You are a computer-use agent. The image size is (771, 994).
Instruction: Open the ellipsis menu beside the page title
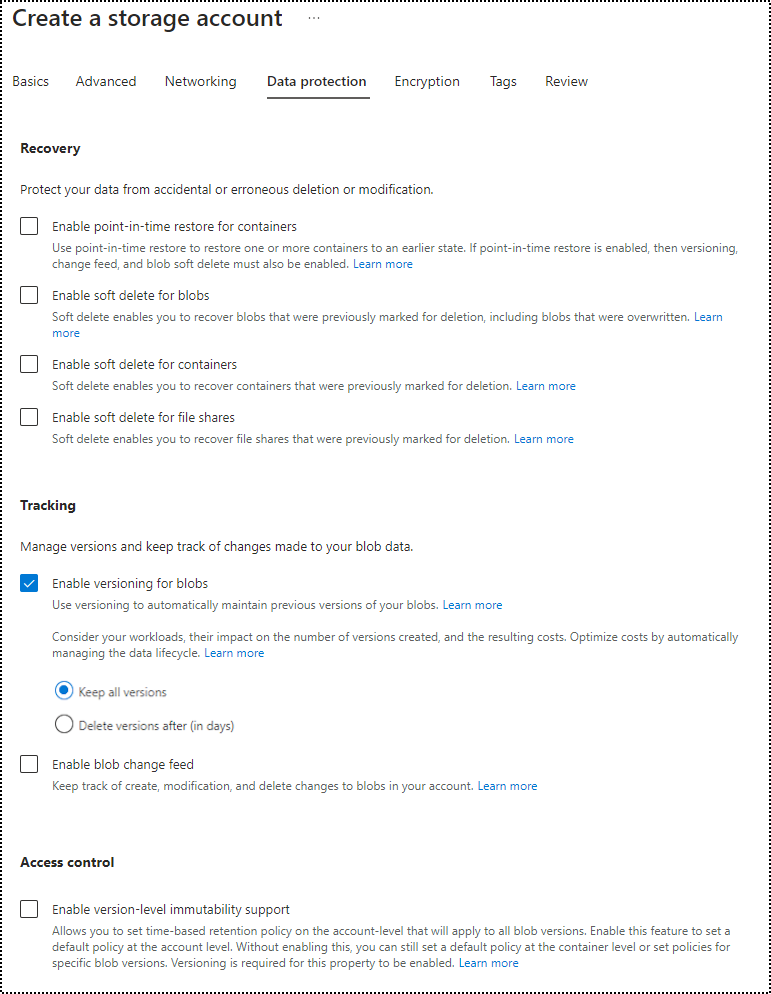(x=314, y=17)
